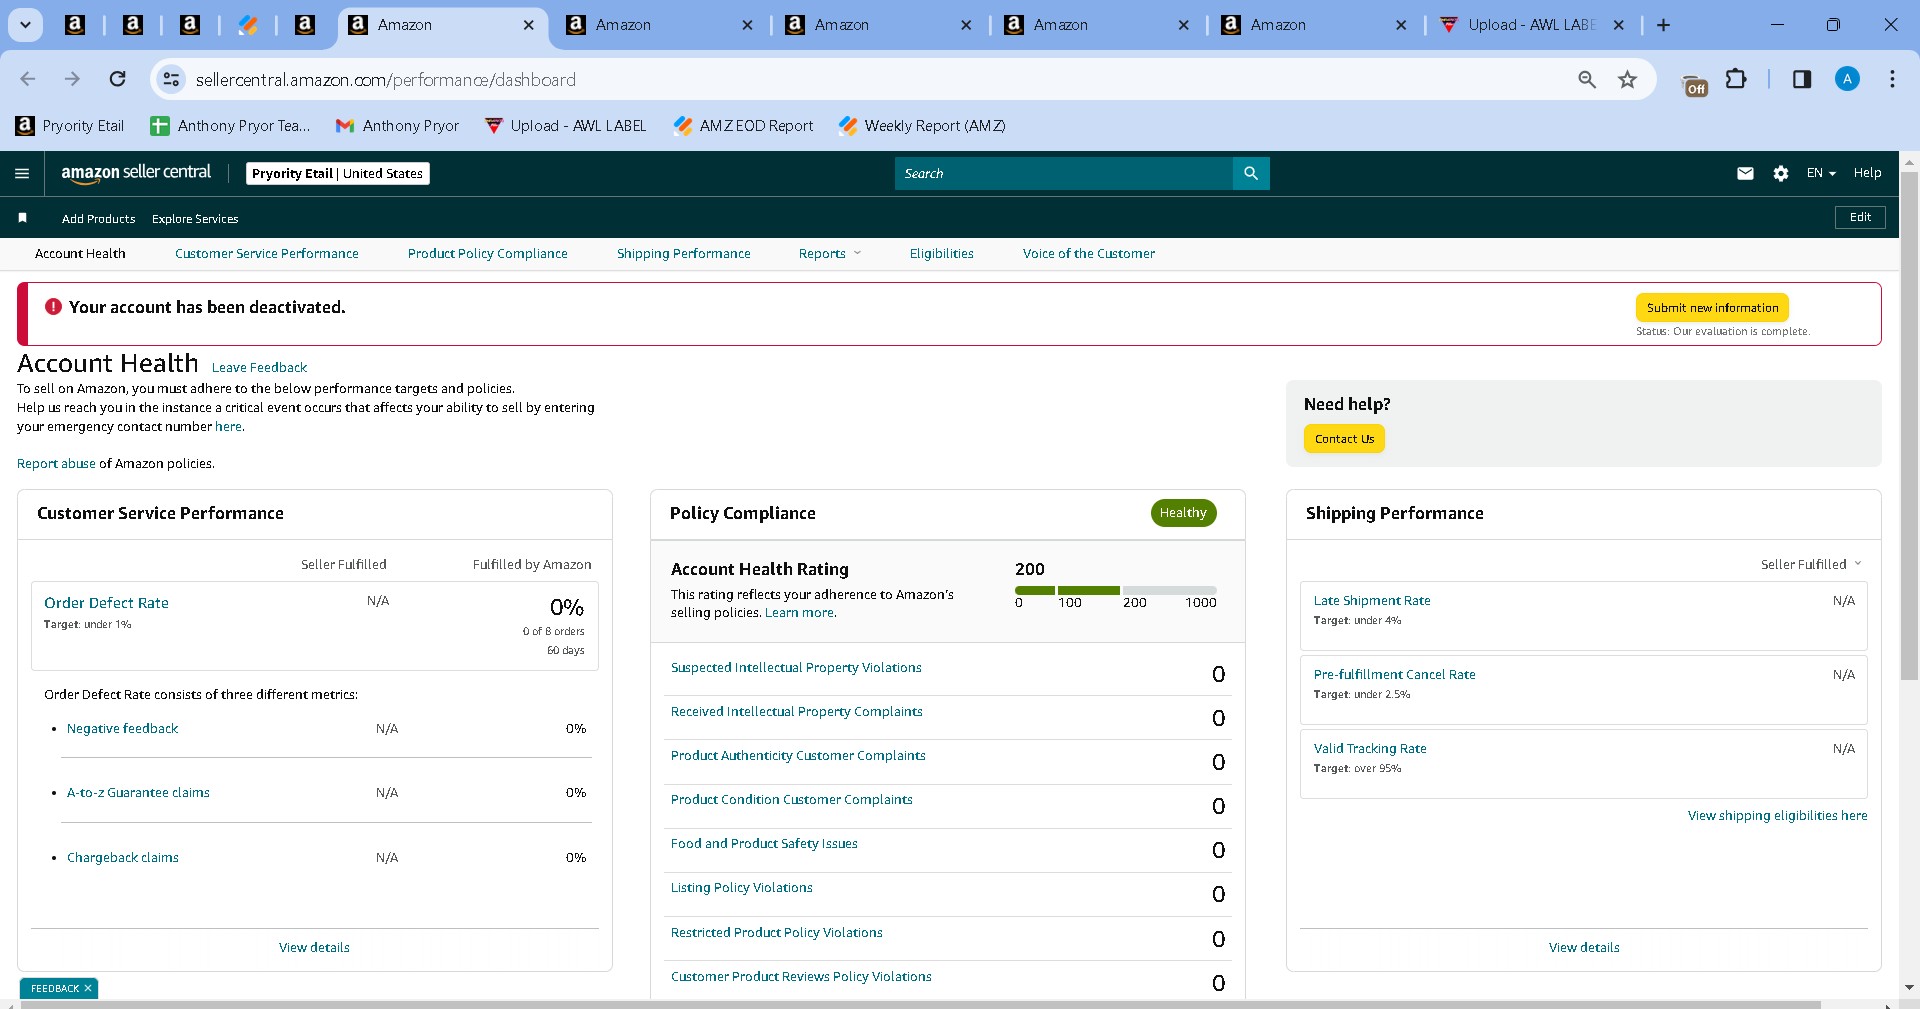Click the vertical page scrollbar

[x=1909, y=425]
